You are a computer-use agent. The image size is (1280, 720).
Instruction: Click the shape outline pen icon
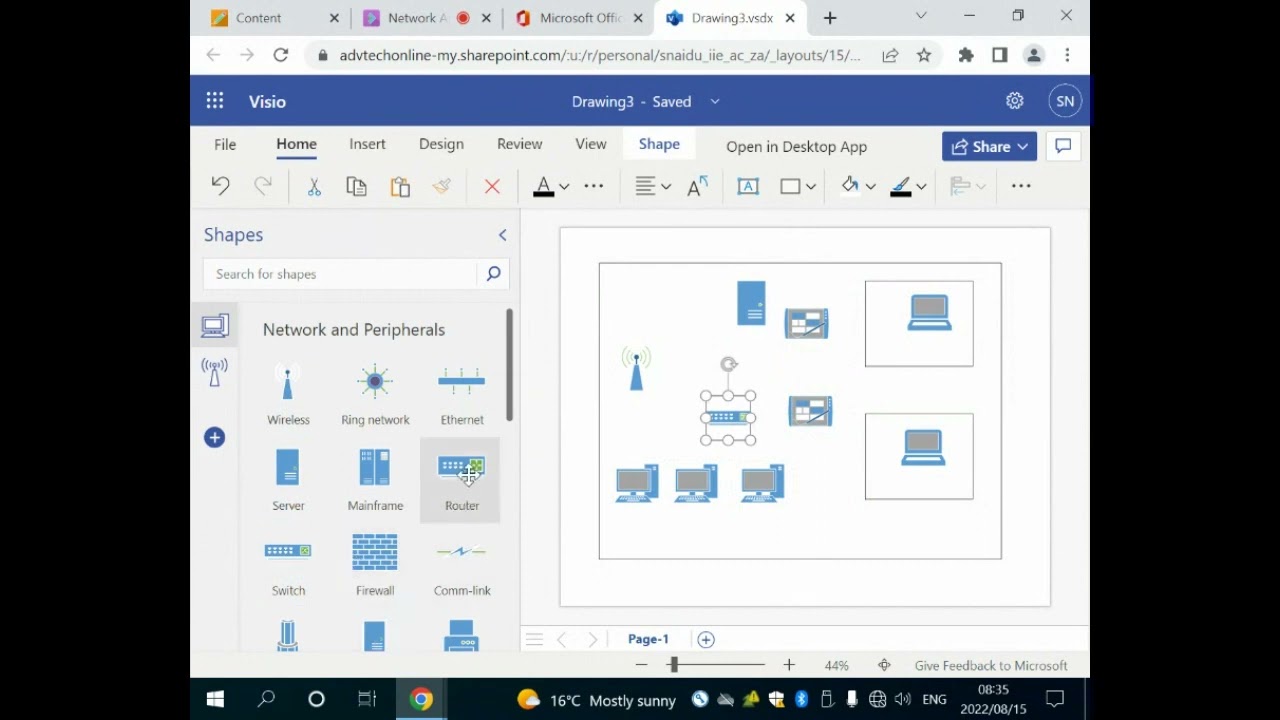pos(900,186)
